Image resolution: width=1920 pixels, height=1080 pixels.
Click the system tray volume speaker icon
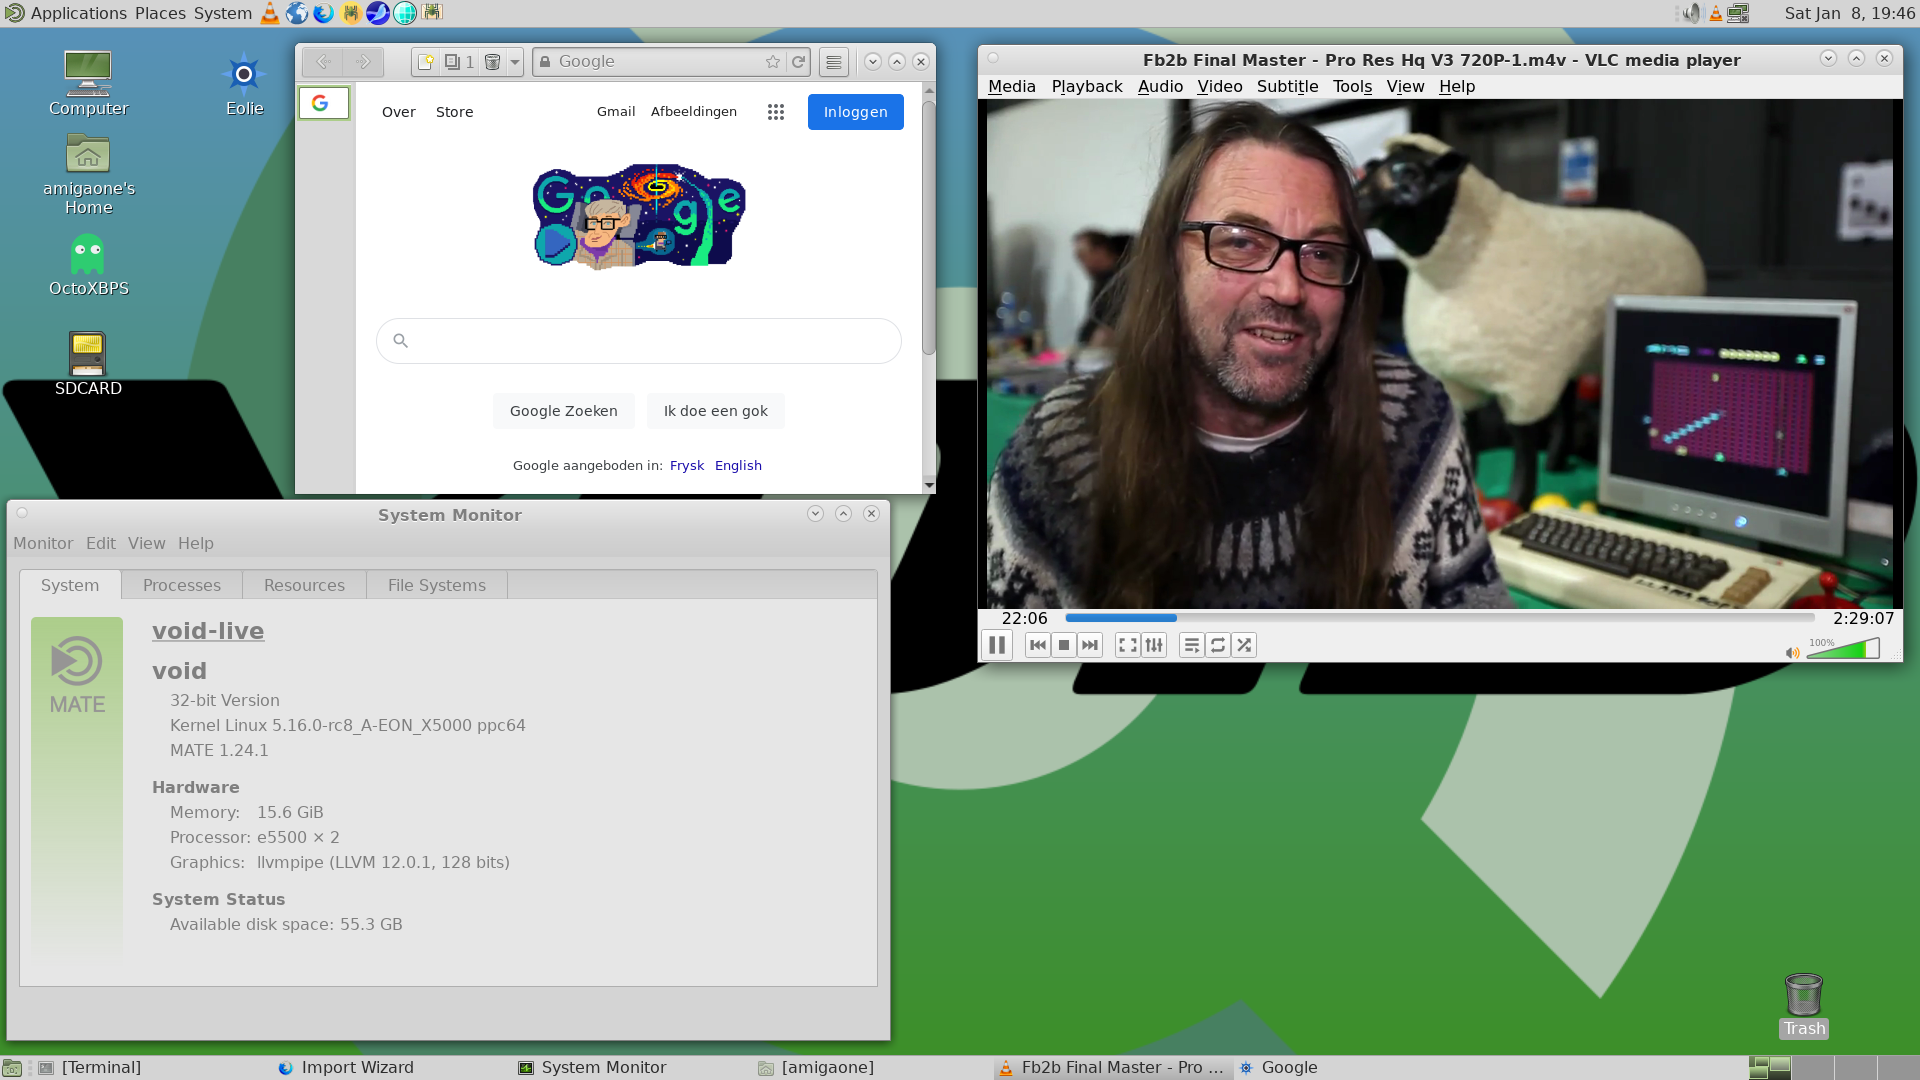click(1690, 13)
